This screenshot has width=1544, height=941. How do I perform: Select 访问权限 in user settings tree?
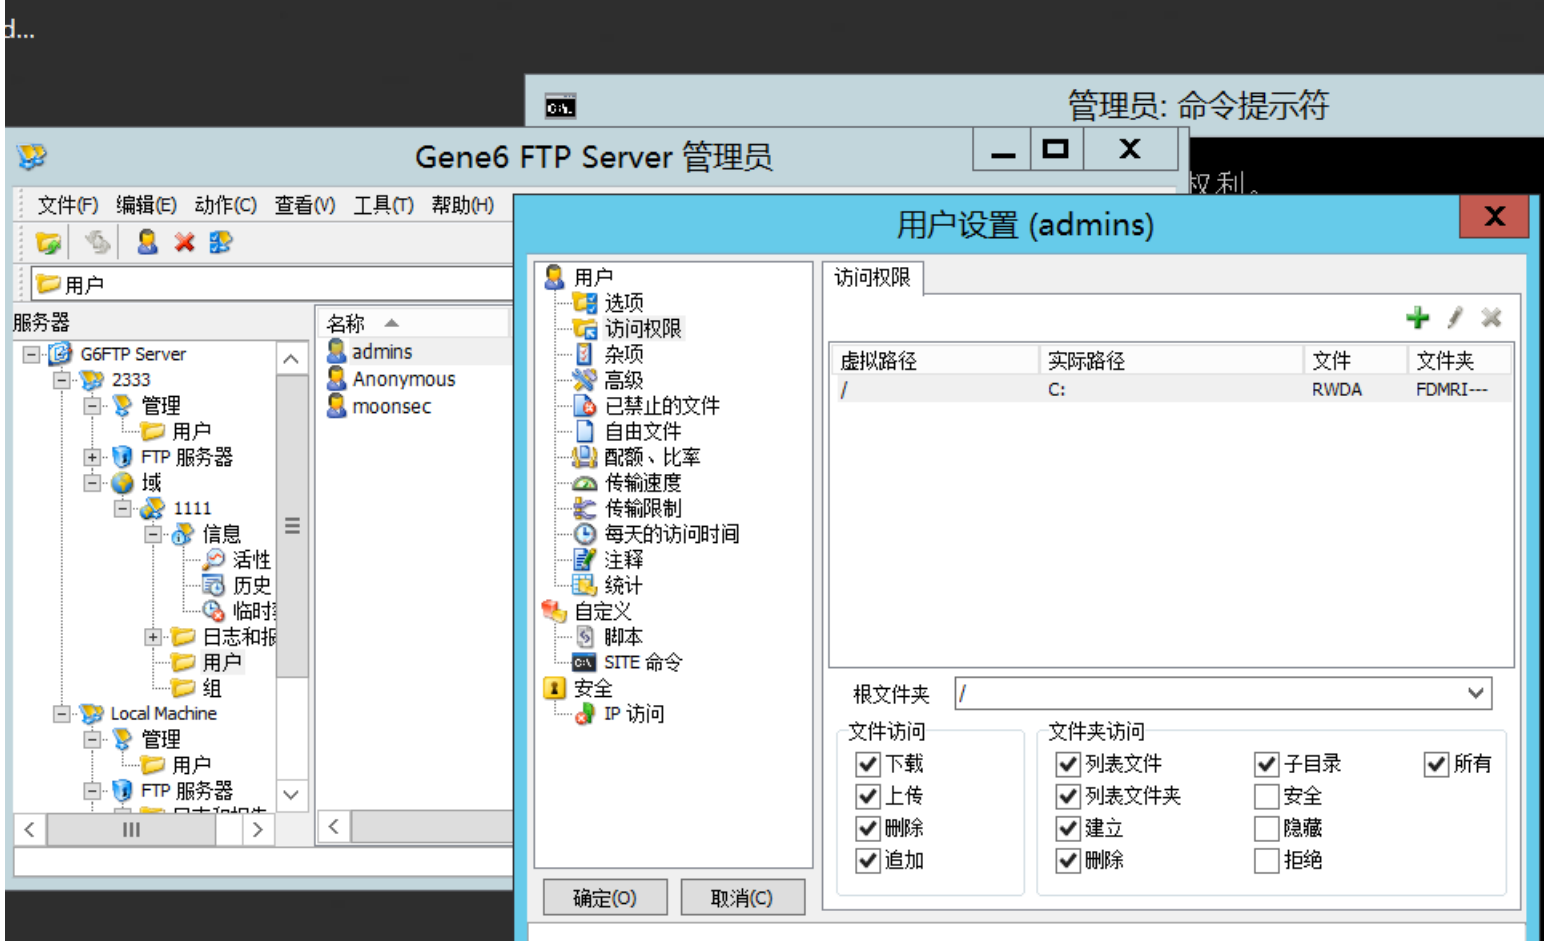coord(643,328)
